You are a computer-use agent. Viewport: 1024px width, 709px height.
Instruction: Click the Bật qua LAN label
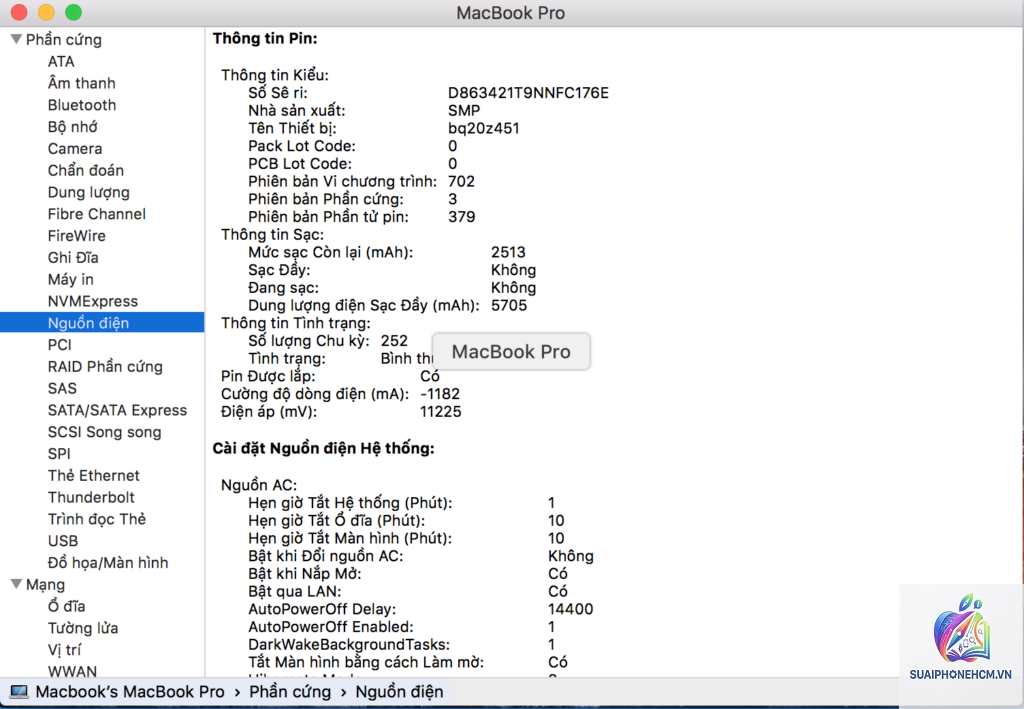295,591
